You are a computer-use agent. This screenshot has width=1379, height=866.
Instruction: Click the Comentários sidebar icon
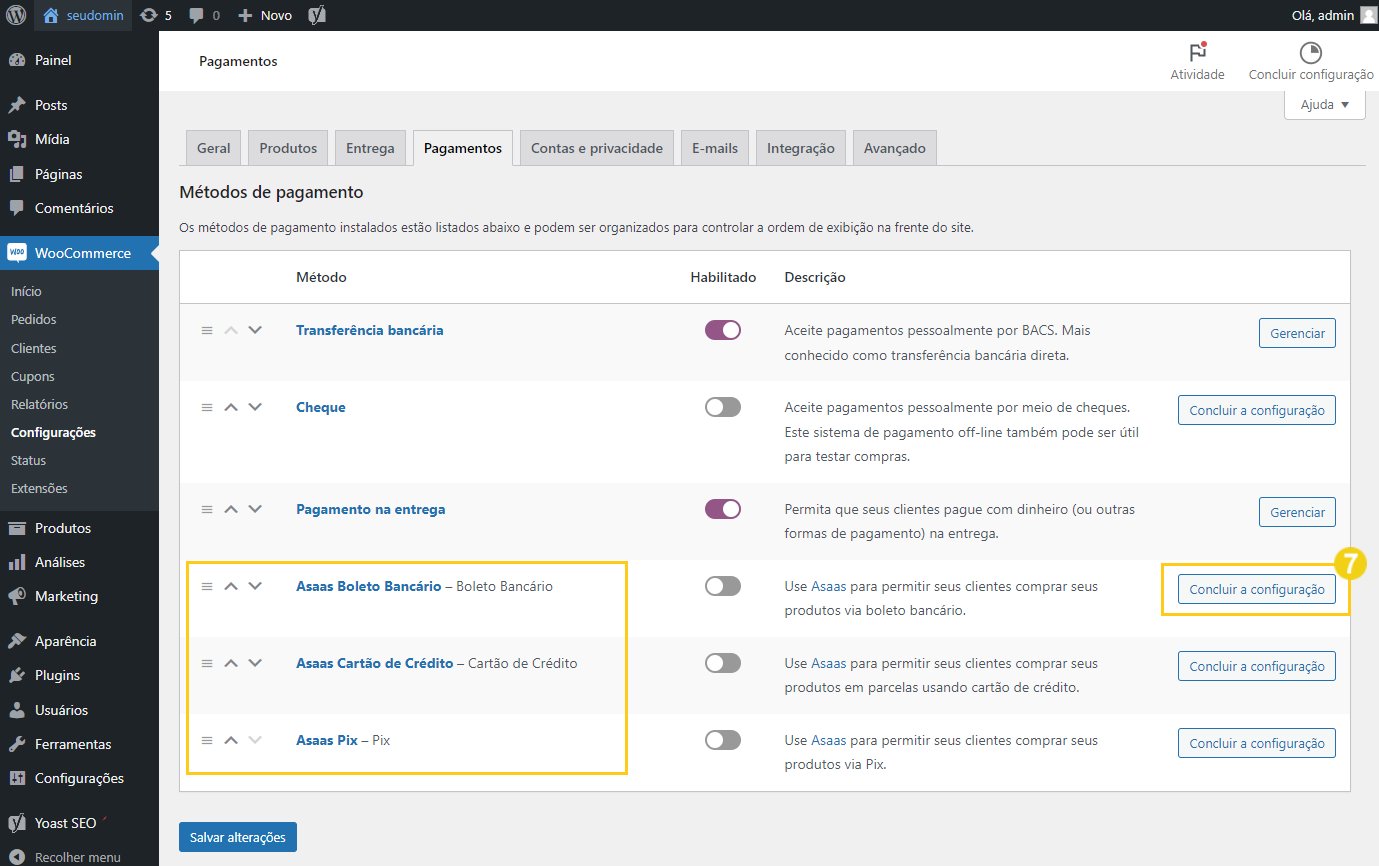click(17, 208)
